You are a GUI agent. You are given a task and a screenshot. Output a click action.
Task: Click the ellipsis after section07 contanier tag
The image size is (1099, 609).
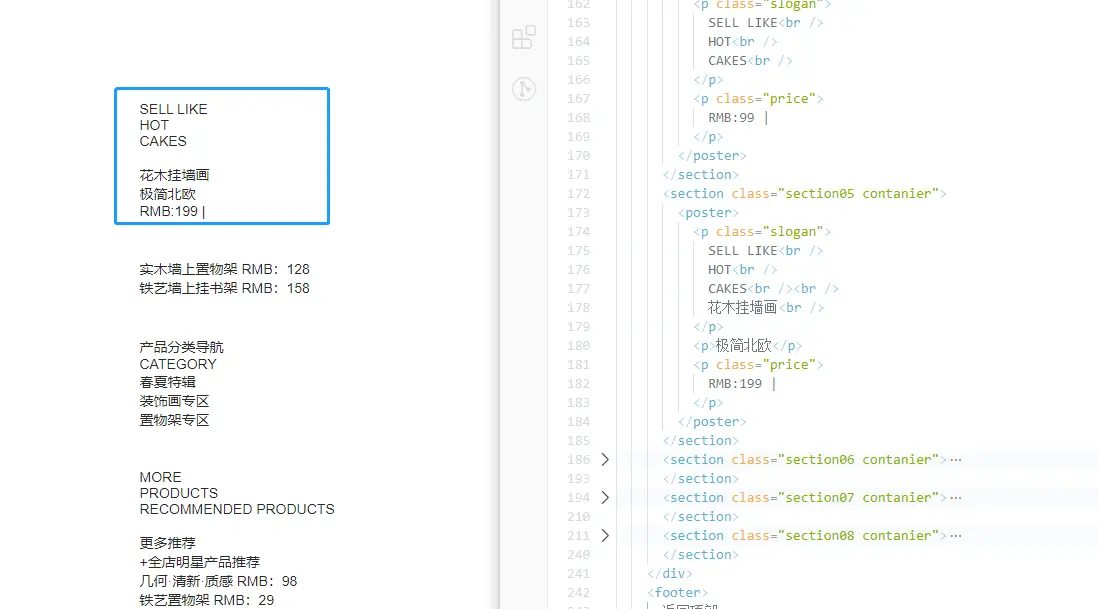pyautogui.click(x=956, y=498)
